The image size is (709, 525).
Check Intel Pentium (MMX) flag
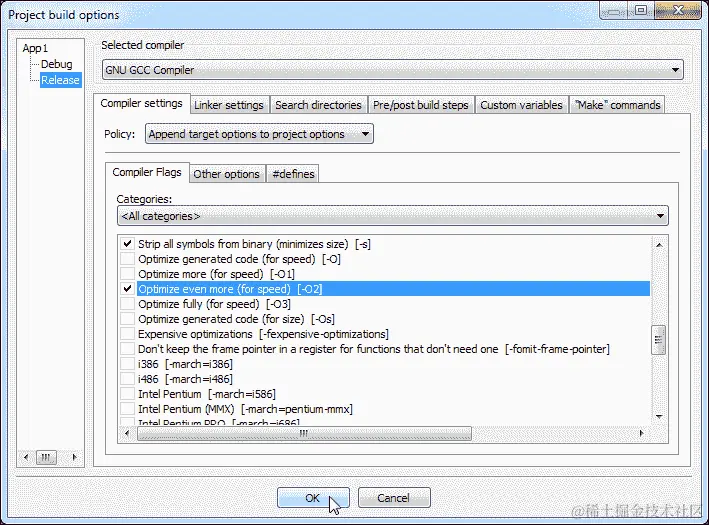tap(128, 409)
